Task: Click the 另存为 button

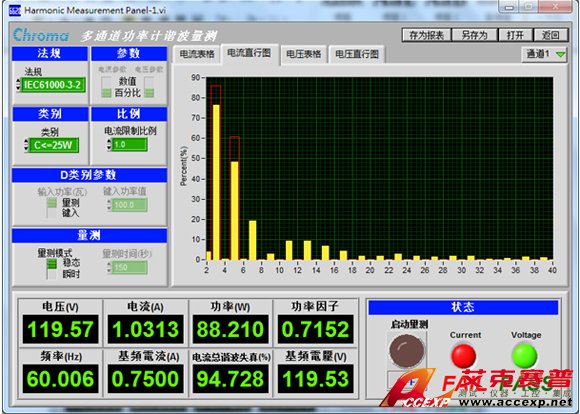Action: tap(474, 35)
